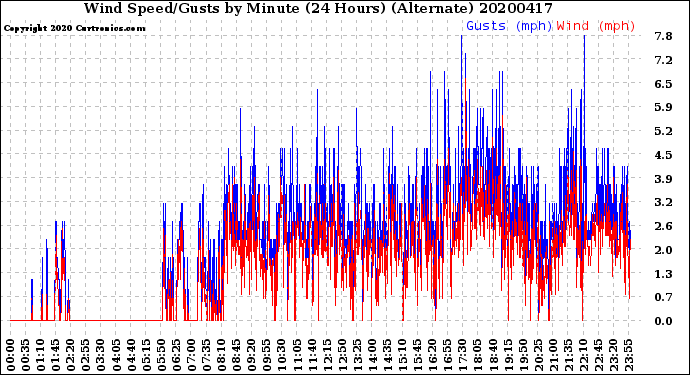
Task: Click the 21:35 time label
Action: (568, 355)
